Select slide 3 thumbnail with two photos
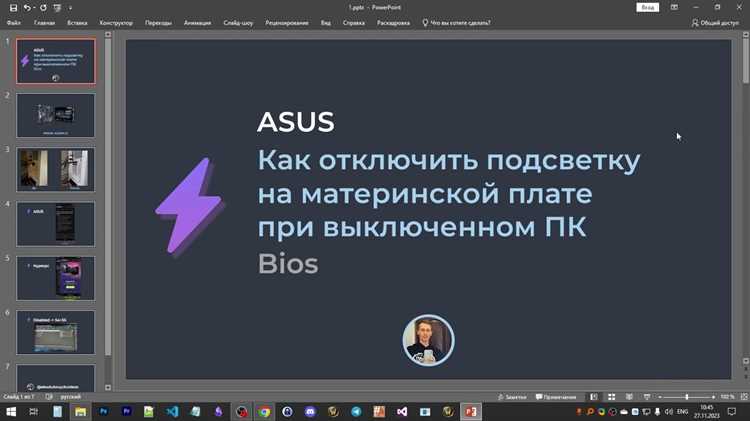 click(x=56, y=169)
